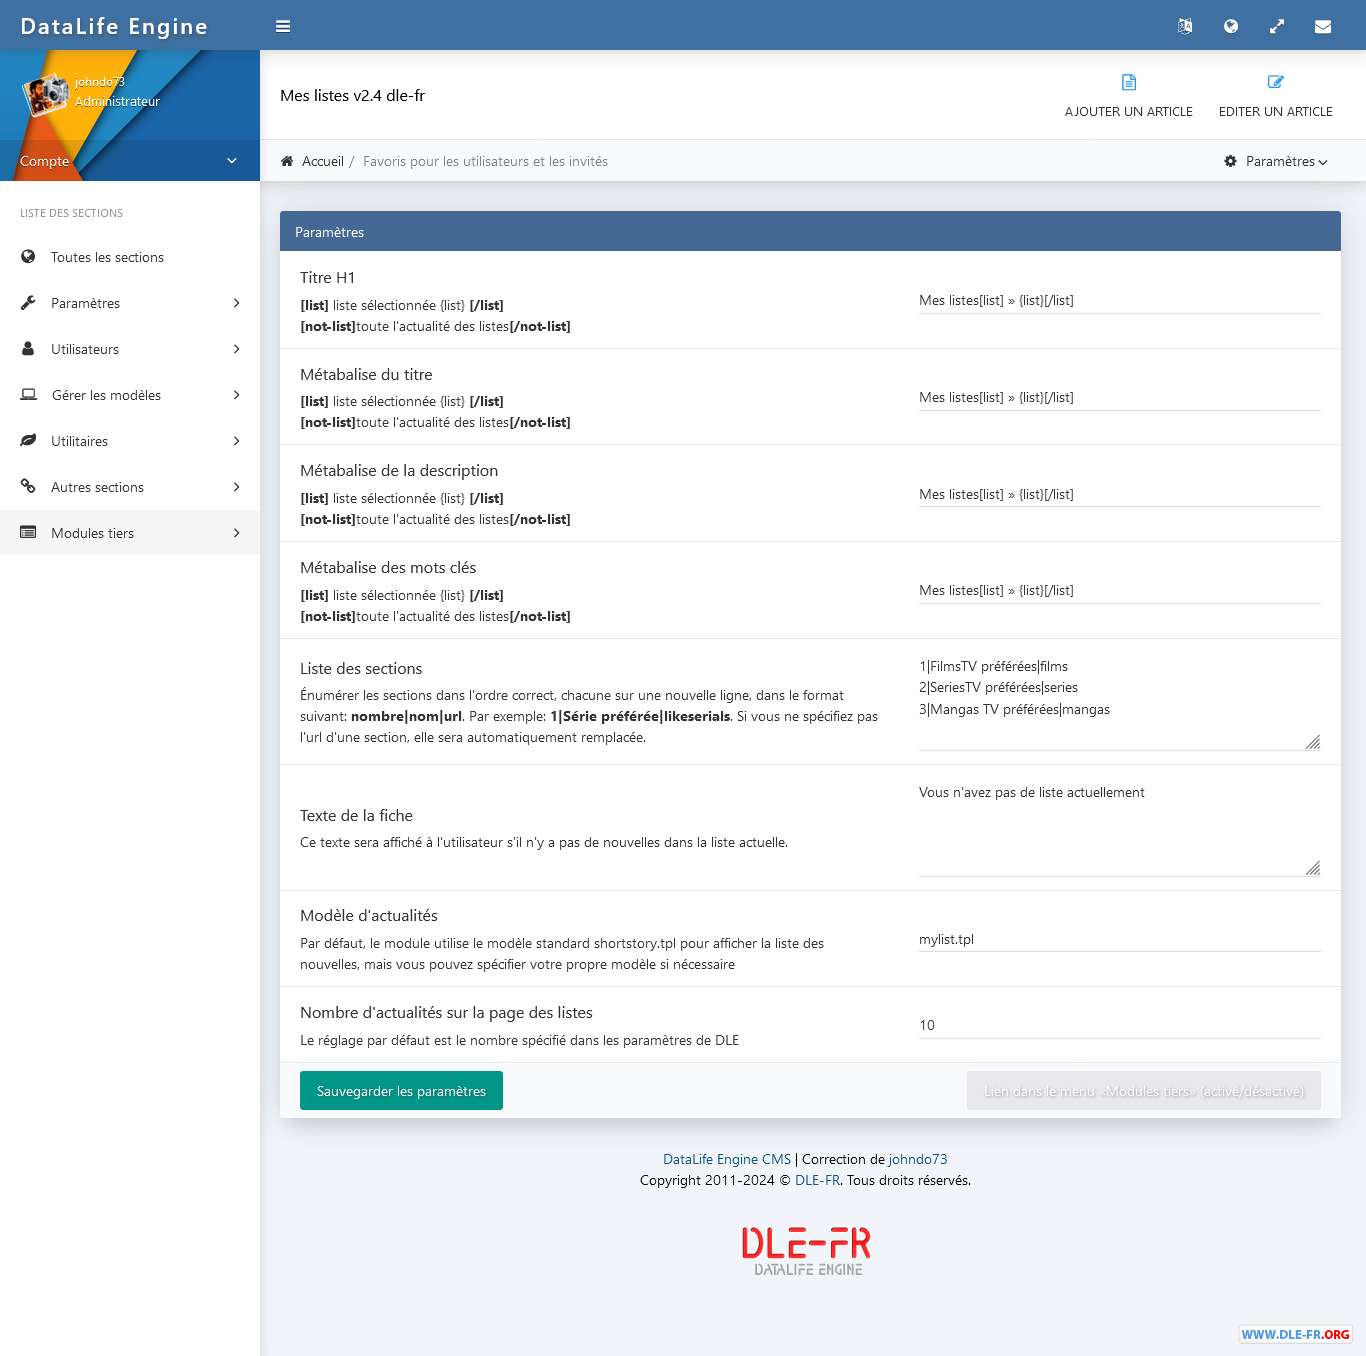Expand Utilitaires sidebar chevron

pos(237,441)
